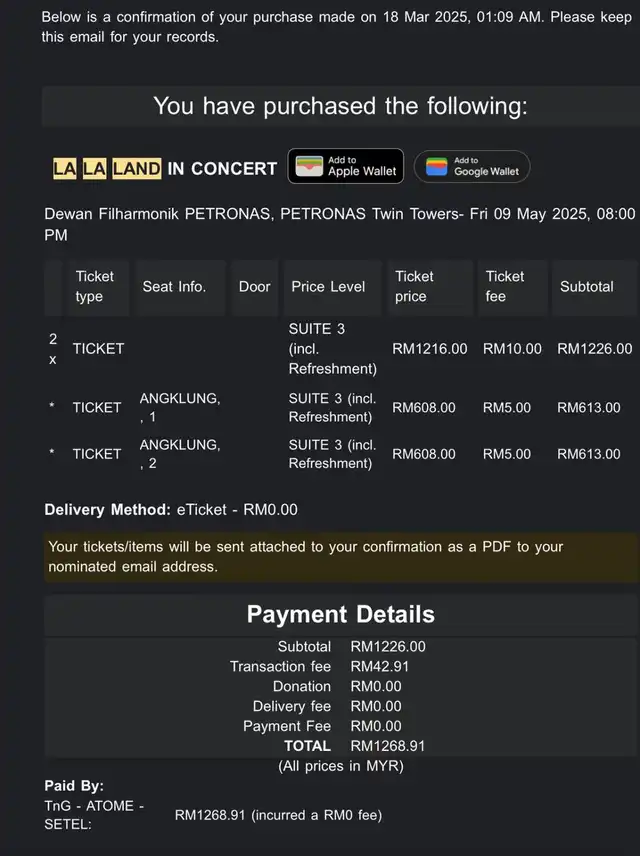Click the PDF tickets notice banner

341,557
